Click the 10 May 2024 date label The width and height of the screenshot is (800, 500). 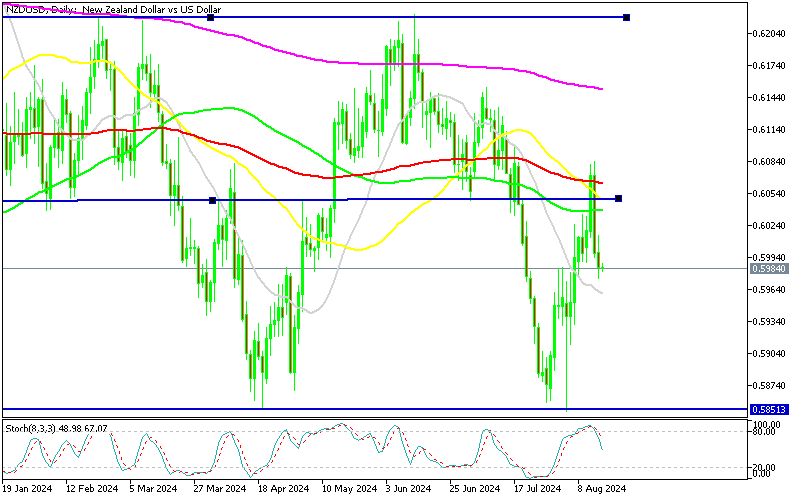(349, 489)
